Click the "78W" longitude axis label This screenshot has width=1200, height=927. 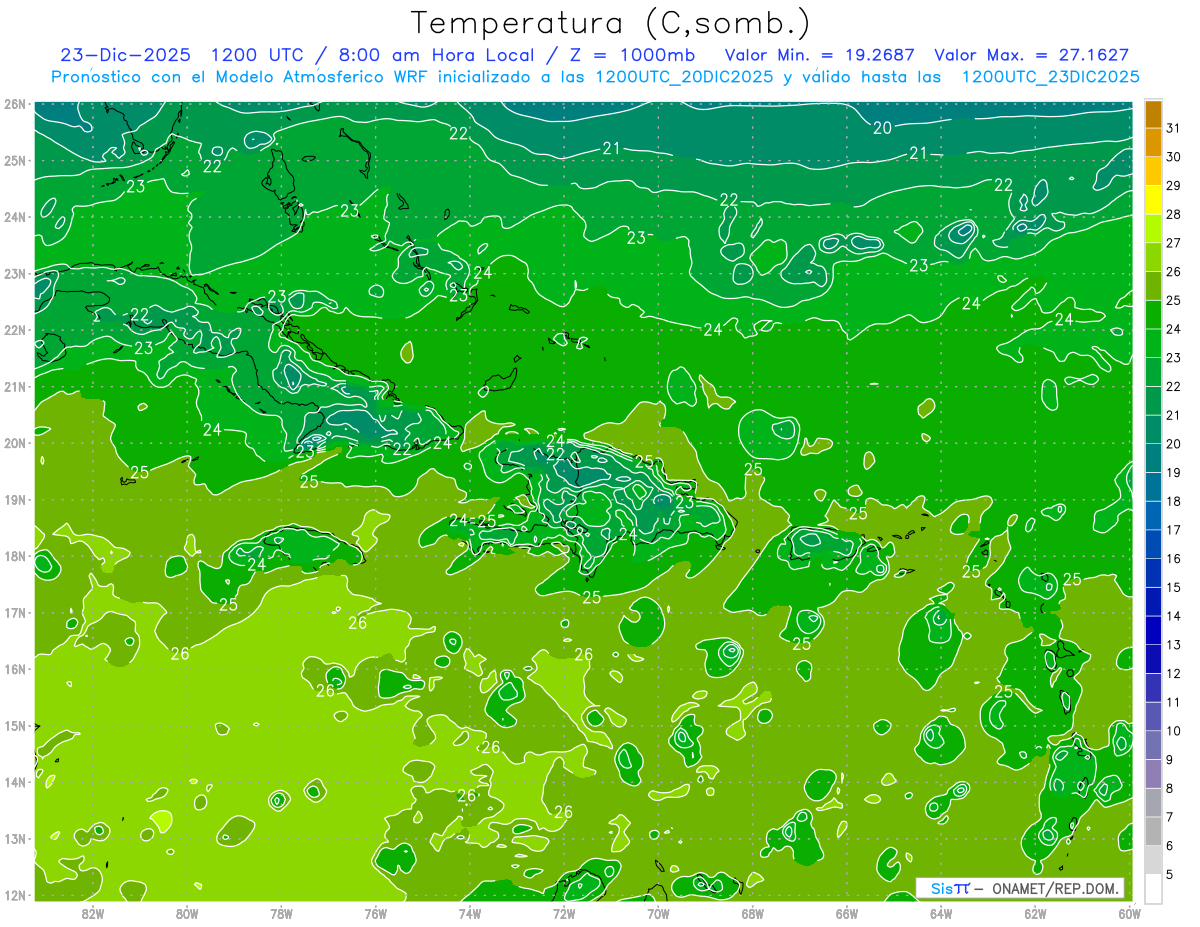point(281,913)
